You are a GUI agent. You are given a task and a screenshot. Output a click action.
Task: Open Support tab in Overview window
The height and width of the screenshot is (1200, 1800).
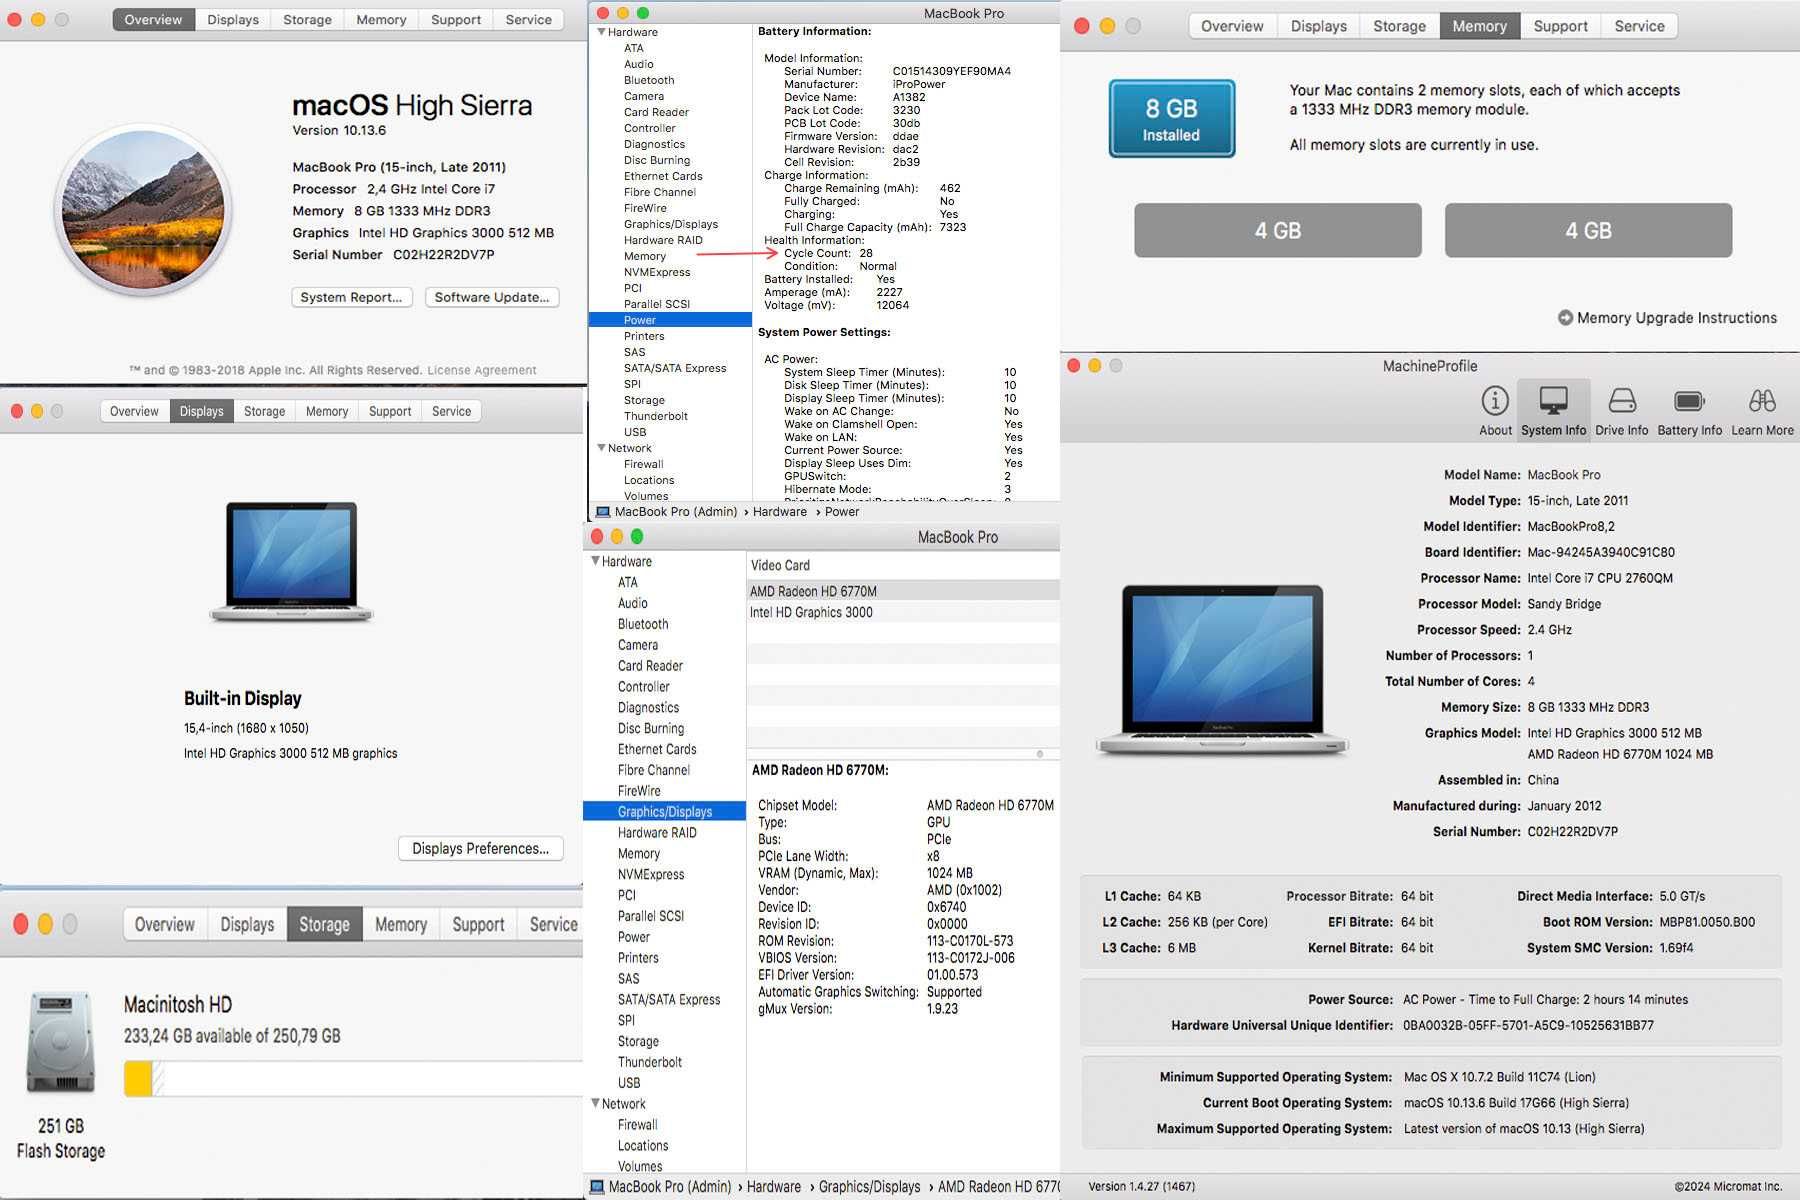tap(456, 20)
